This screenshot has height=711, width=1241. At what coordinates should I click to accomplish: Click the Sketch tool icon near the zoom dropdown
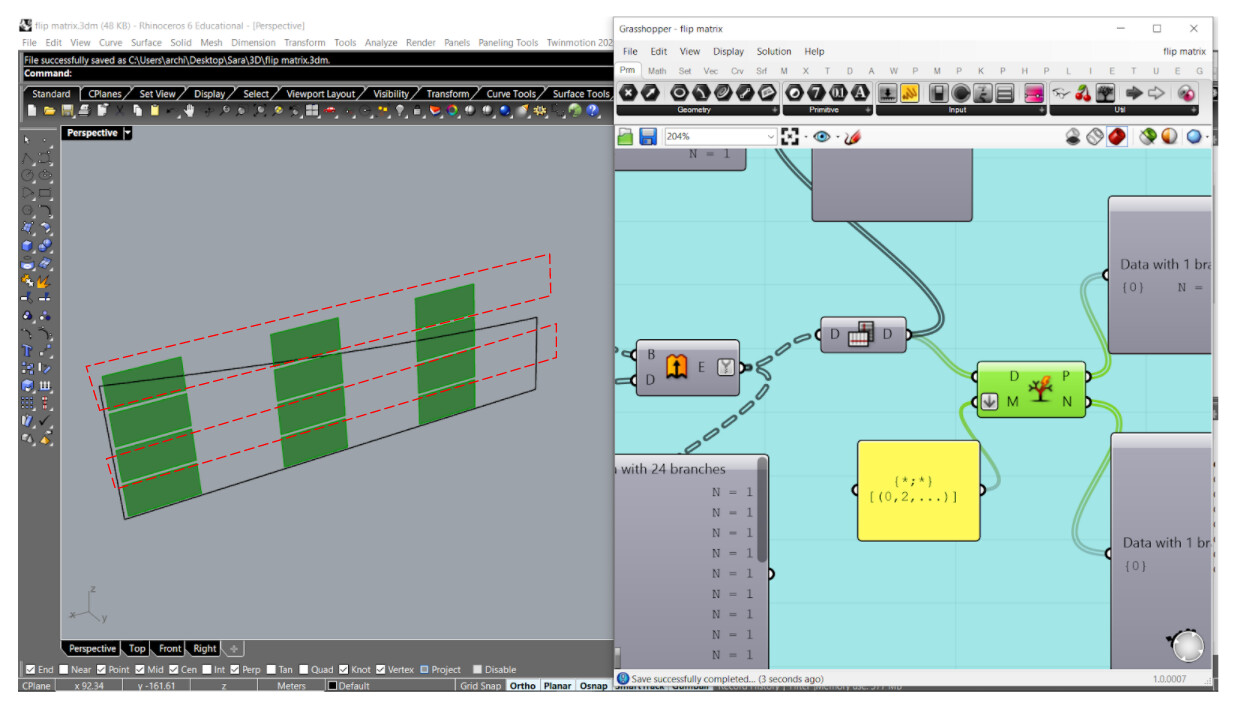(852, 137)
